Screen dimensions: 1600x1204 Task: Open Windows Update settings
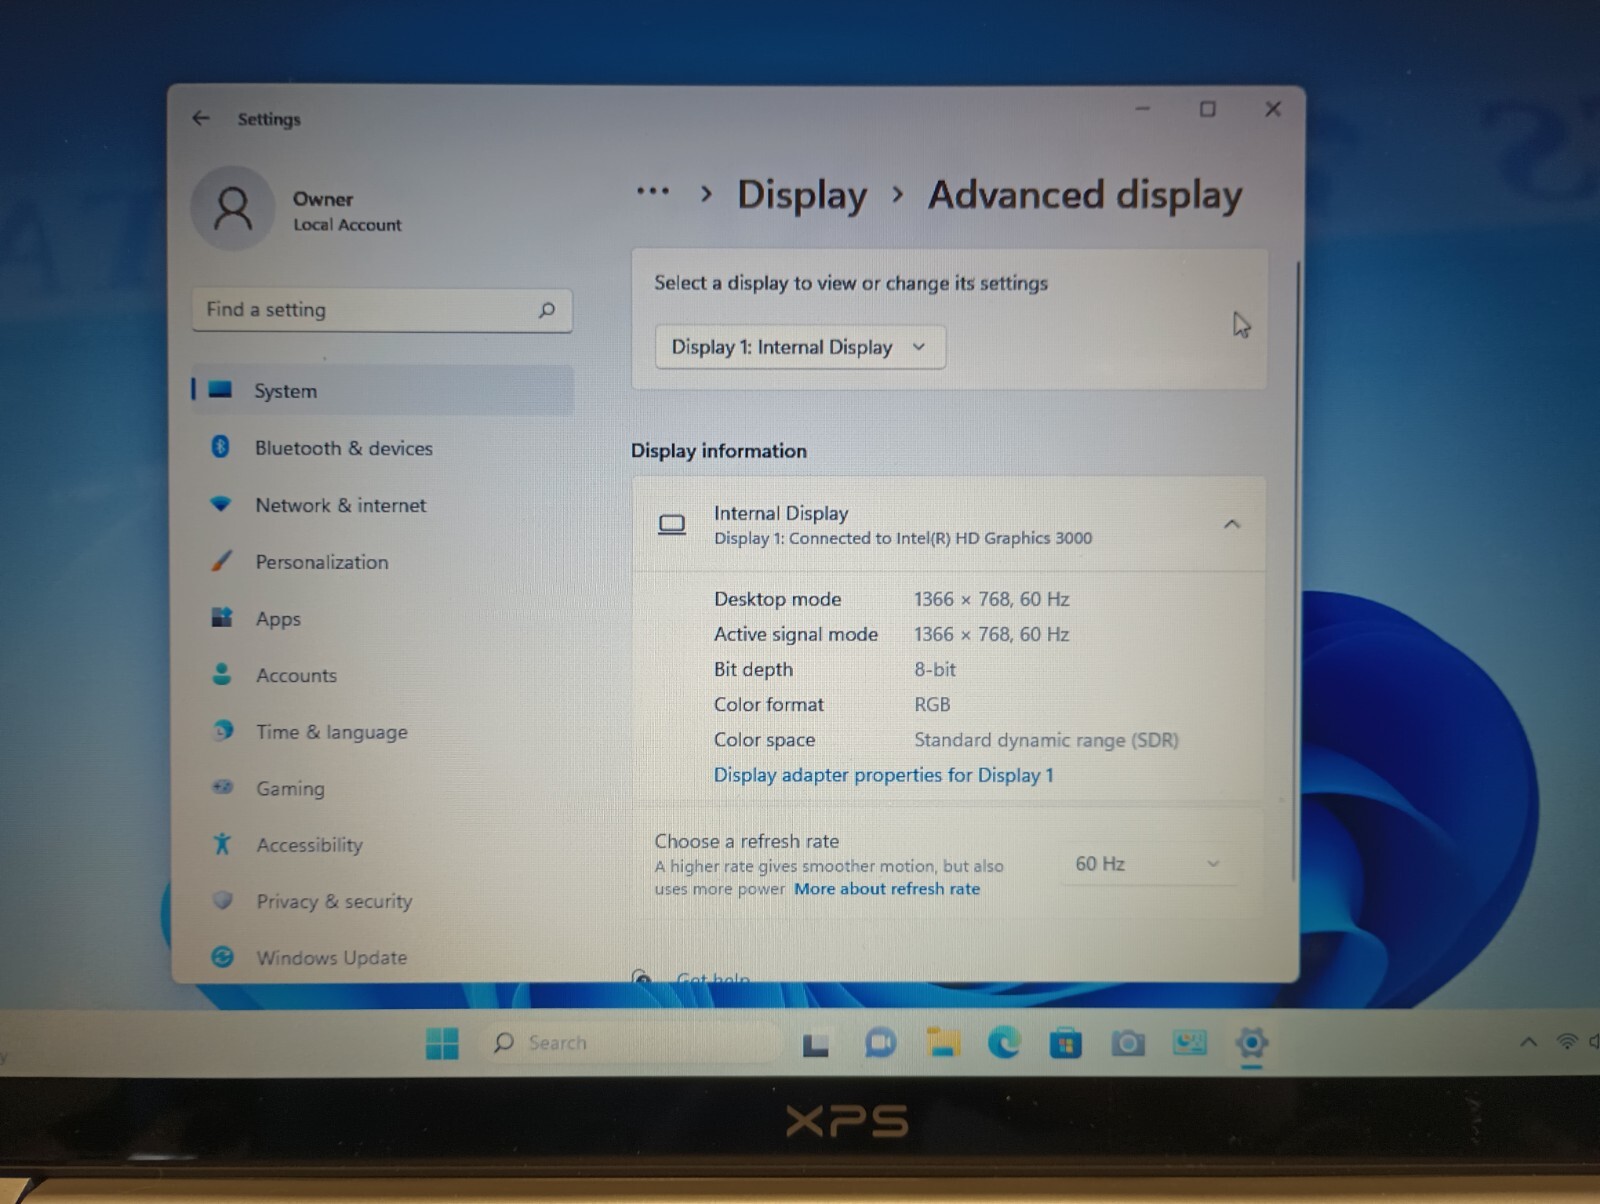[x=382, y=957]
